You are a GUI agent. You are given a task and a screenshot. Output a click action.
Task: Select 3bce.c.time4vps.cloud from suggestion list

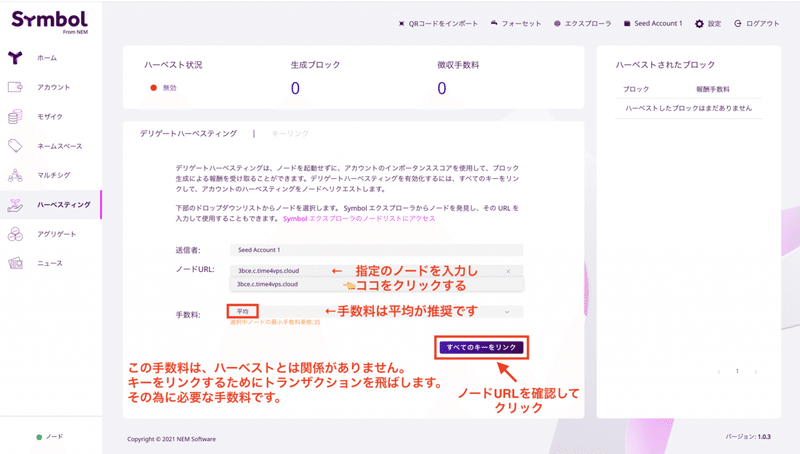tap(377, 284)
